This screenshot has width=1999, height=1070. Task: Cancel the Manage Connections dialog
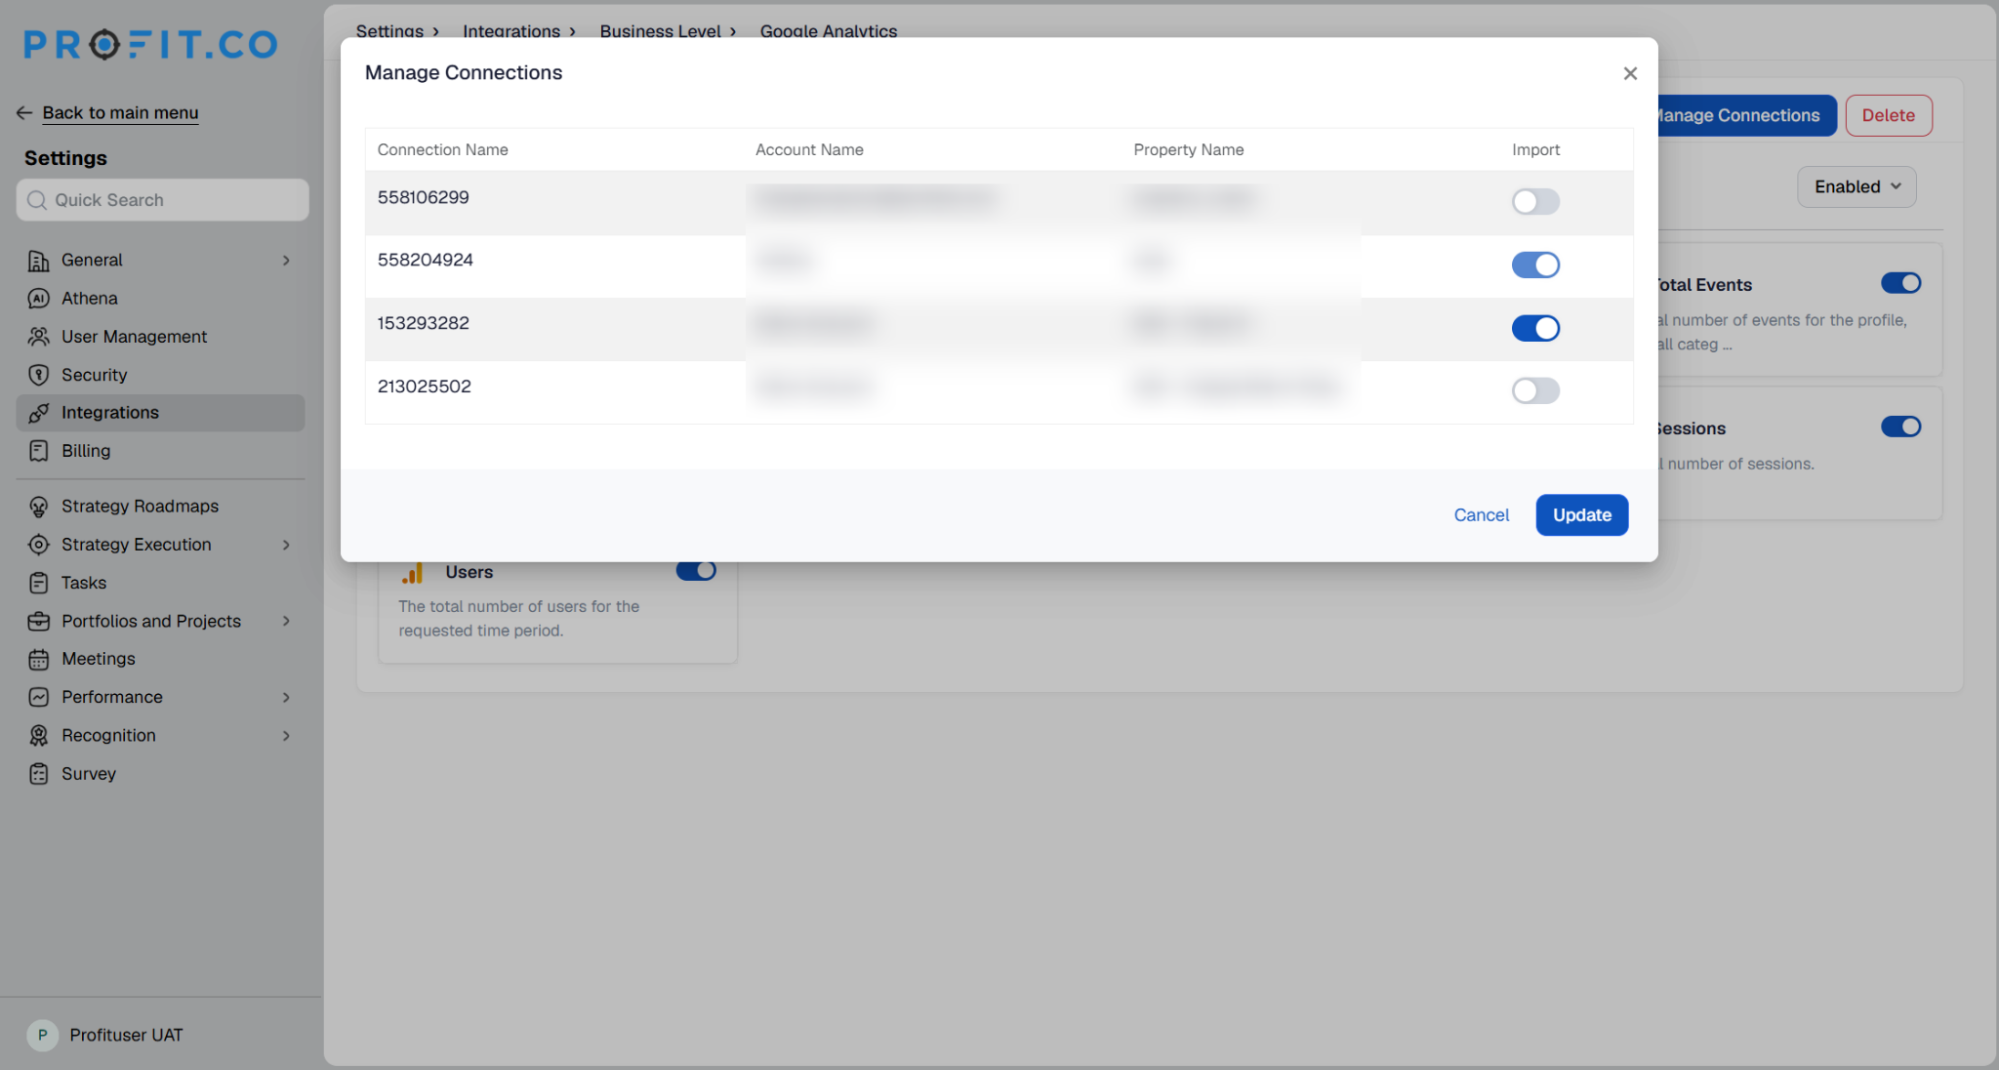click(x=1481, y=514)
